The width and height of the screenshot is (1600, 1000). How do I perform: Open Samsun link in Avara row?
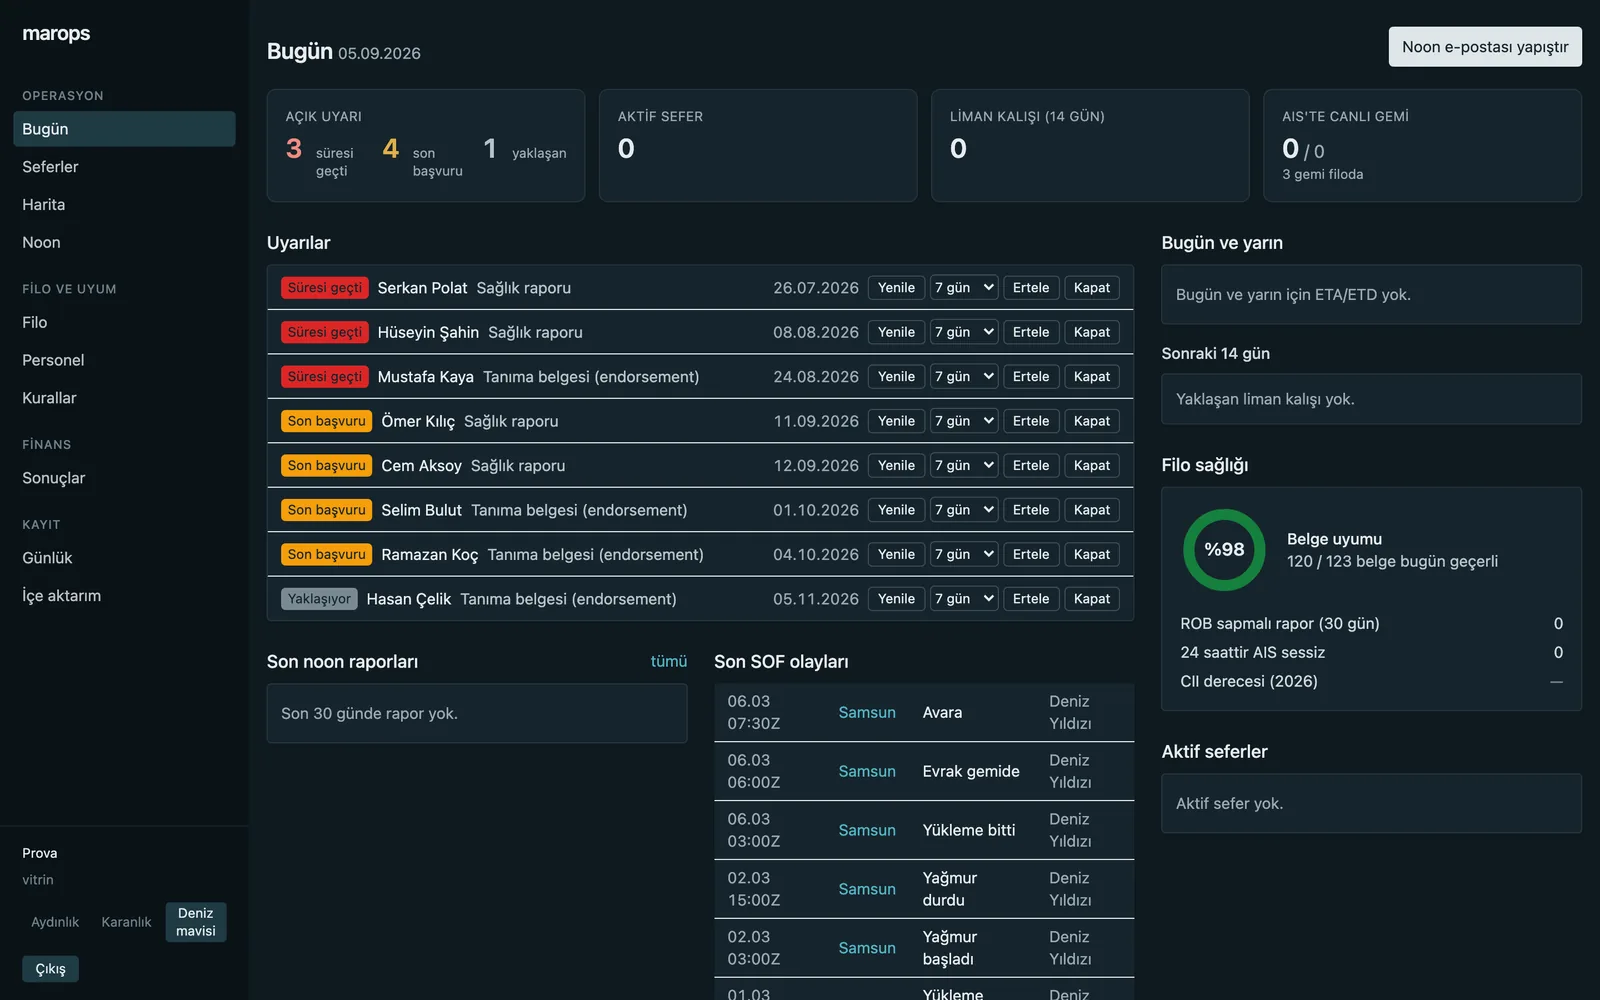[867, 713]
